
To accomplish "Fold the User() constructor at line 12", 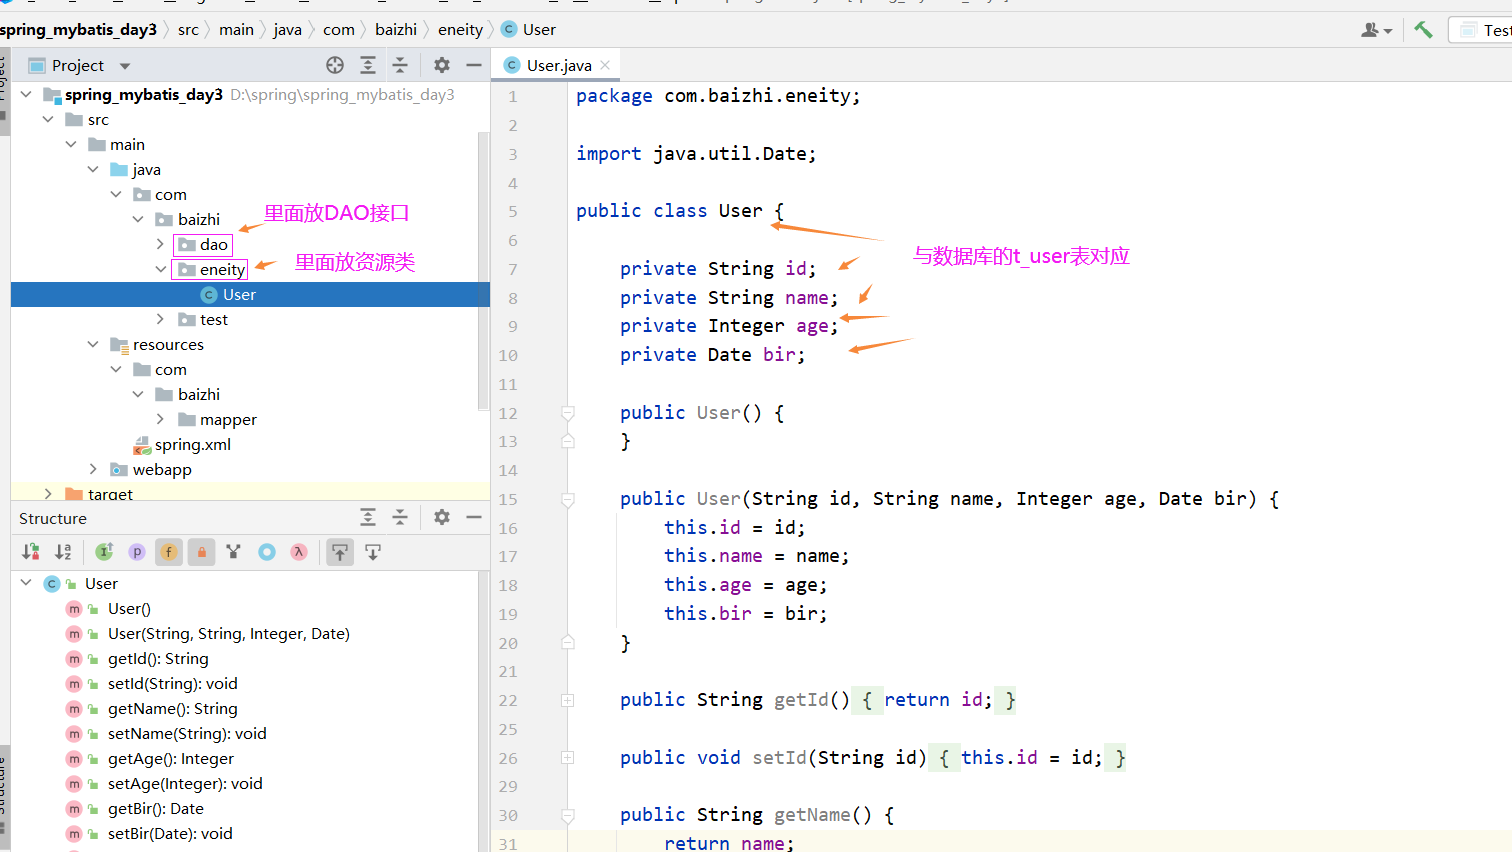I will (567, 412).
